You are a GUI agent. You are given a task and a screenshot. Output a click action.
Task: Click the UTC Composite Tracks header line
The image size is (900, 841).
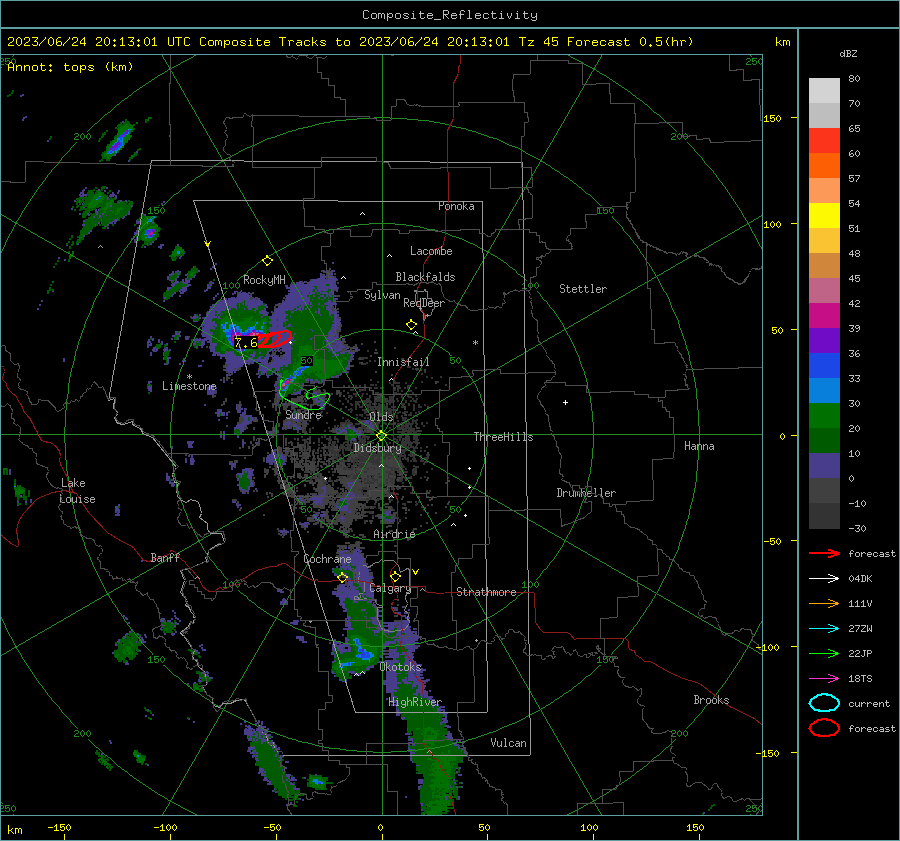(350, 42)
